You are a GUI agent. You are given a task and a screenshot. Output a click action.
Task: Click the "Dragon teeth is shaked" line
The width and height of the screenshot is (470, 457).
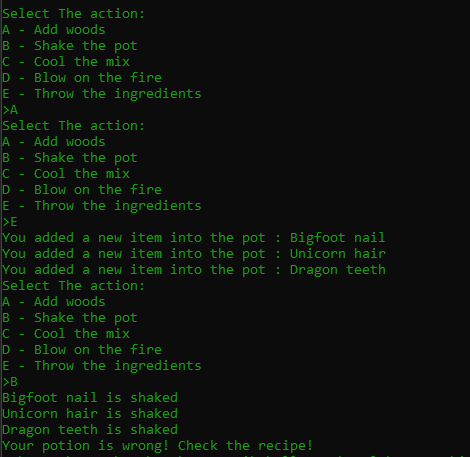tap(90, 430)
